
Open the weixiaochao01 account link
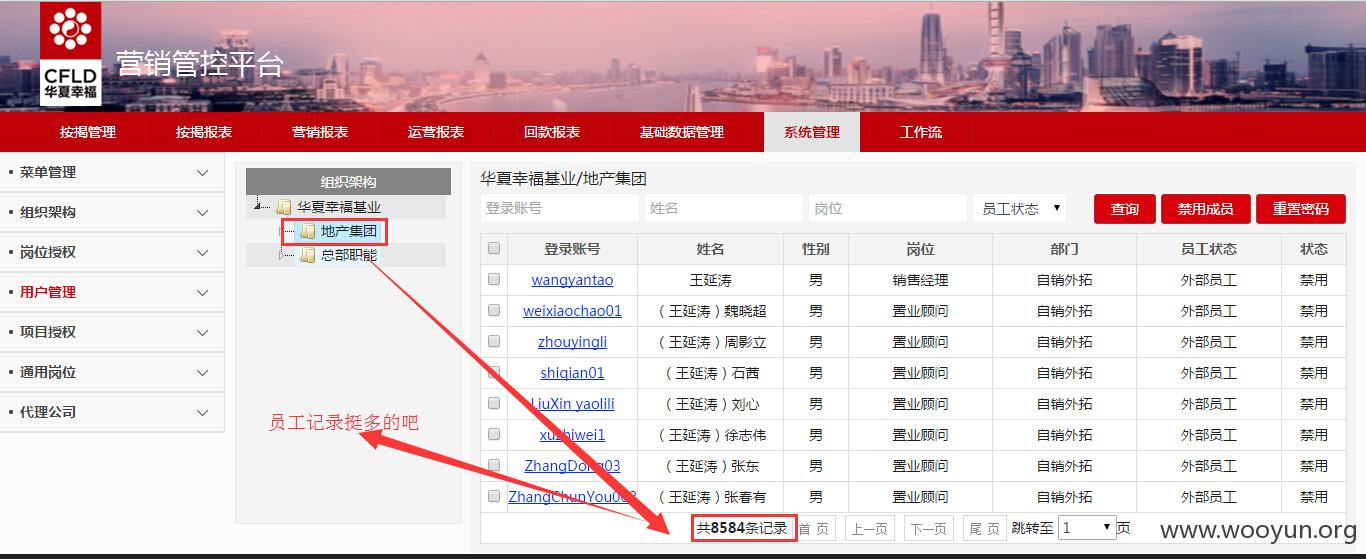pyautogui.click(x=572, y=311)
